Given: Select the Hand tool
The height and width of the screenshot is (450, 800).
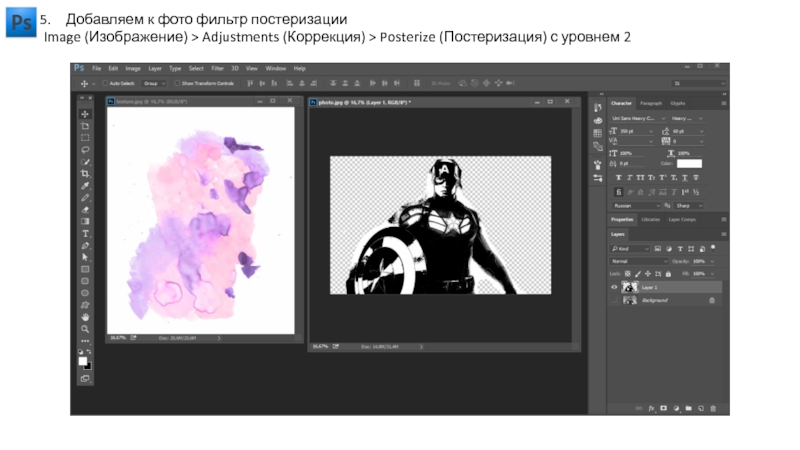Looking at the screenshot, I should (85, 317).
